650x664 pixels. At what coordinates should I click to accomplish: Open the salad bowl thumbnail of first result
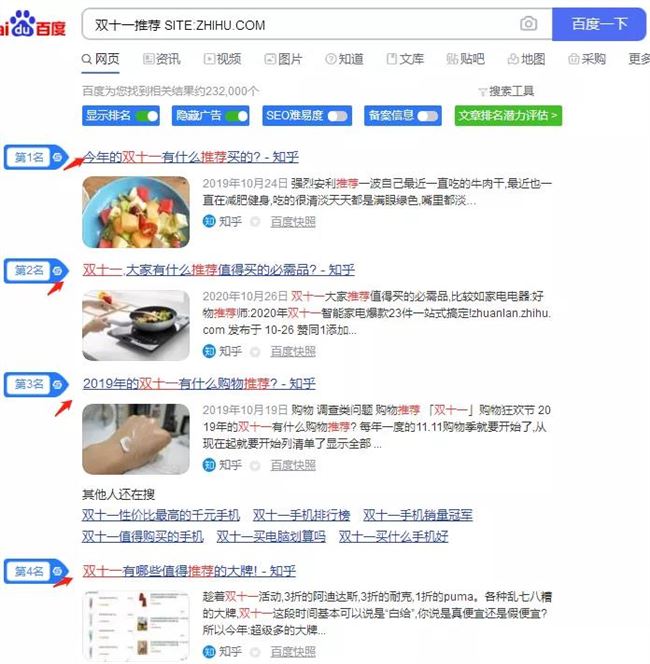136,212
